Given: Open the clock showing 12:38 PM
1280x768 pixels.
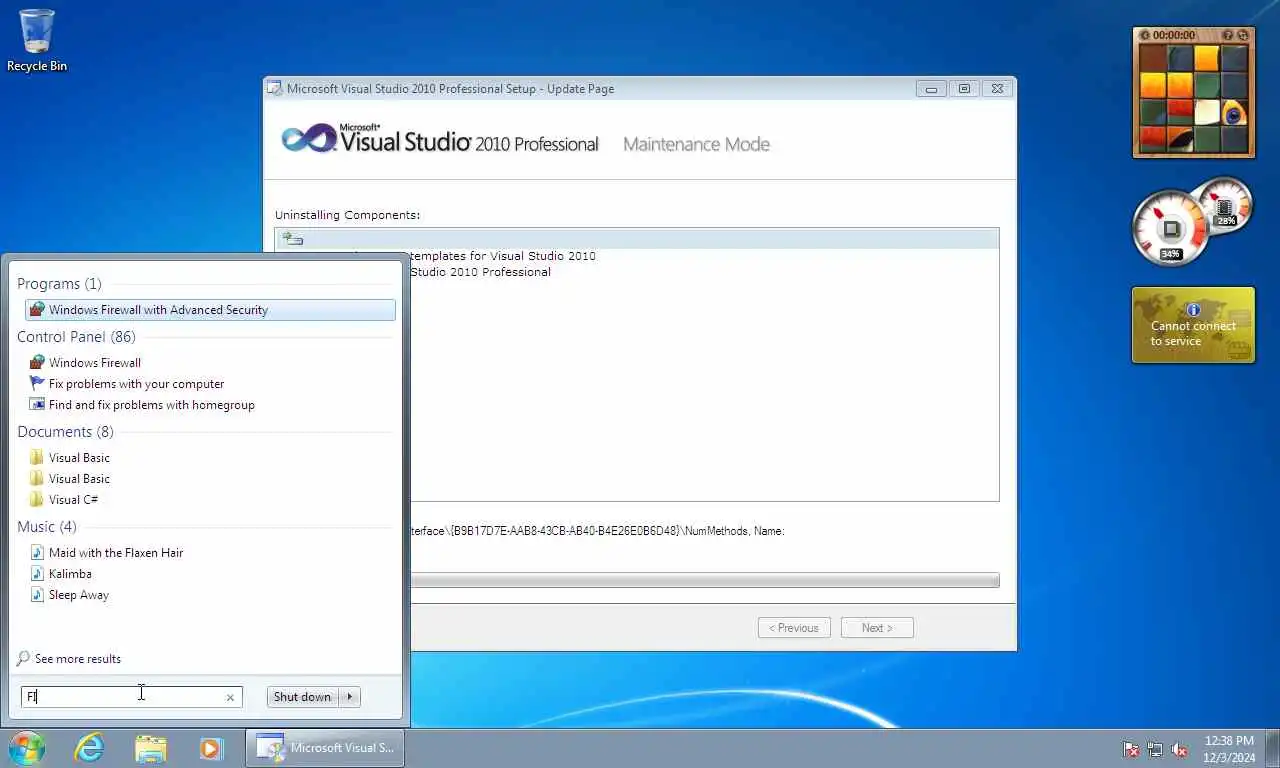Looking at the screenshot, I should (1229, 749).
